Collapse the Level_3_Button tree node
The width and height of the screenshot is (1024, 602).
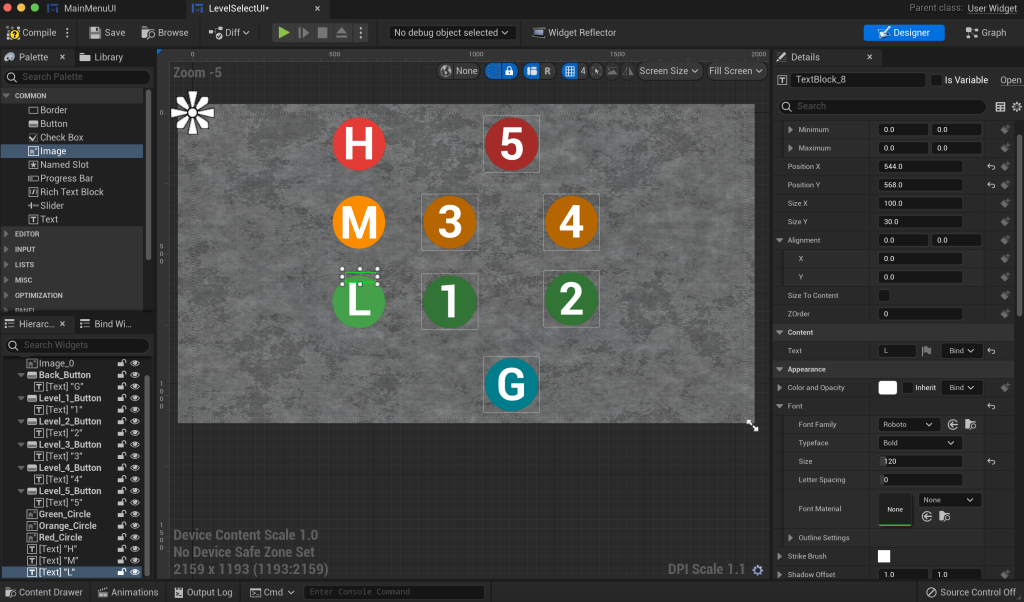pyautogui.click(x=21, y=445)
